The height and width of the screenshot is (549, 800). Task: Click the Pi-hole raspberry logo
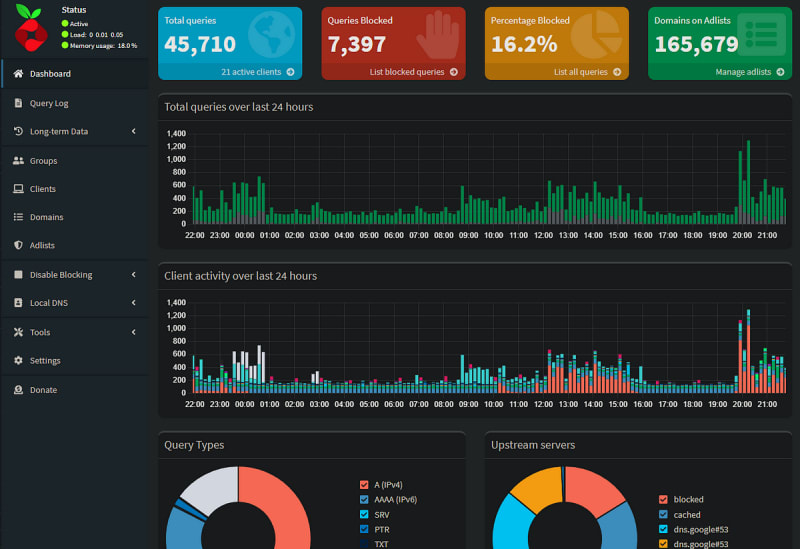pos(30,27)
